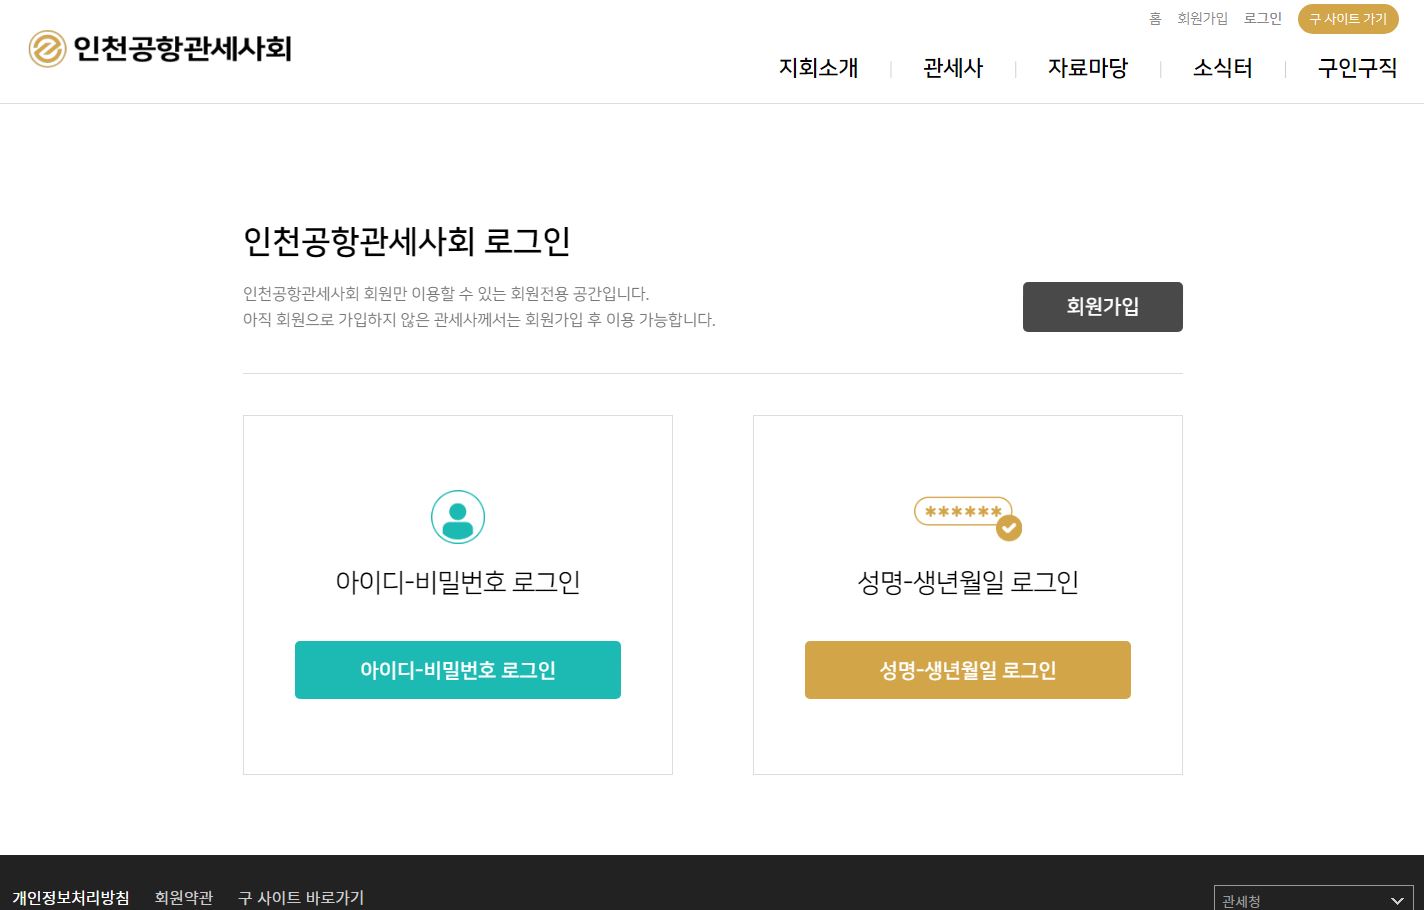Open the 소식터 navigation item
This screenshot has height=910, width=1424.
(1222, 68)
